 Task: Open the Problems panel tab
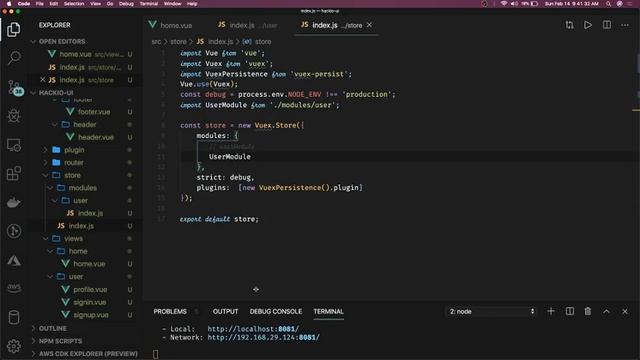click(170, 311)
